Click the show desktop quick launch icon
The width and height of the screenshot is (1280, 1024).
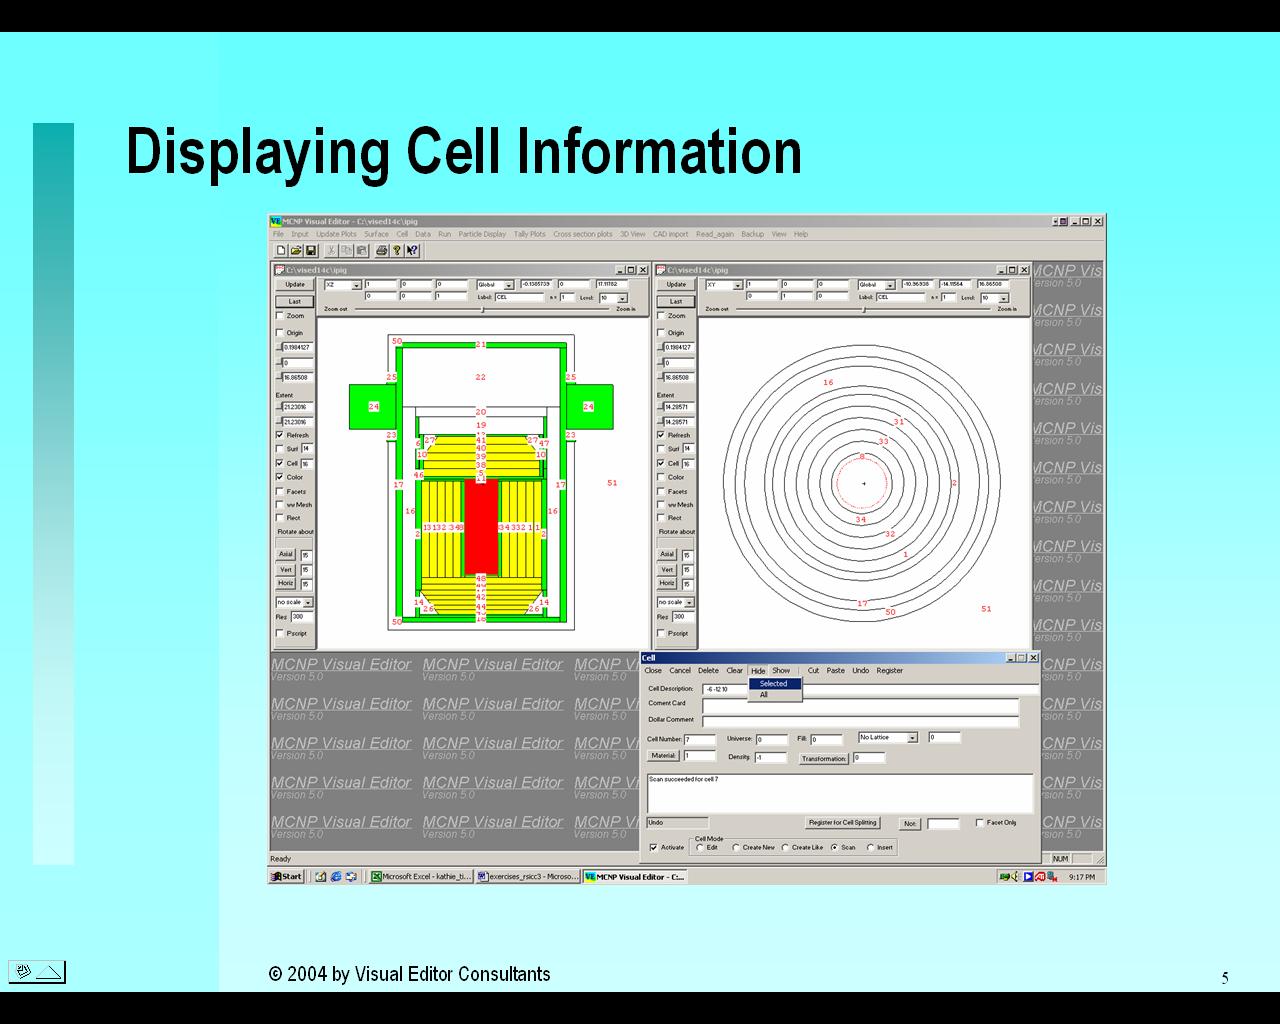[321, 876]
